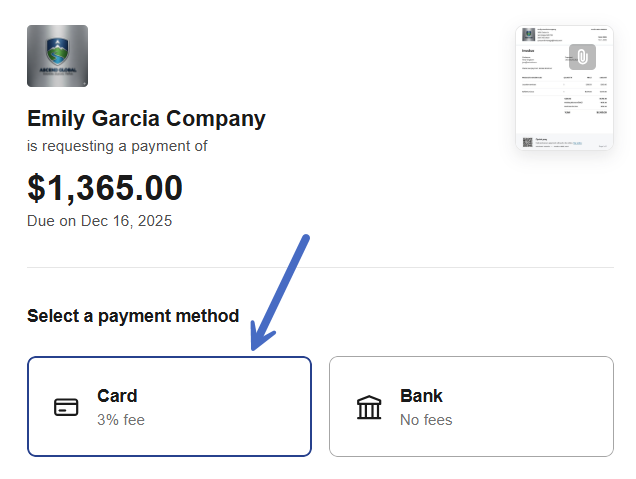Click the $1,365.00 payment amount
Viewport: 636px width, 479px height.
tap(105, 188)
